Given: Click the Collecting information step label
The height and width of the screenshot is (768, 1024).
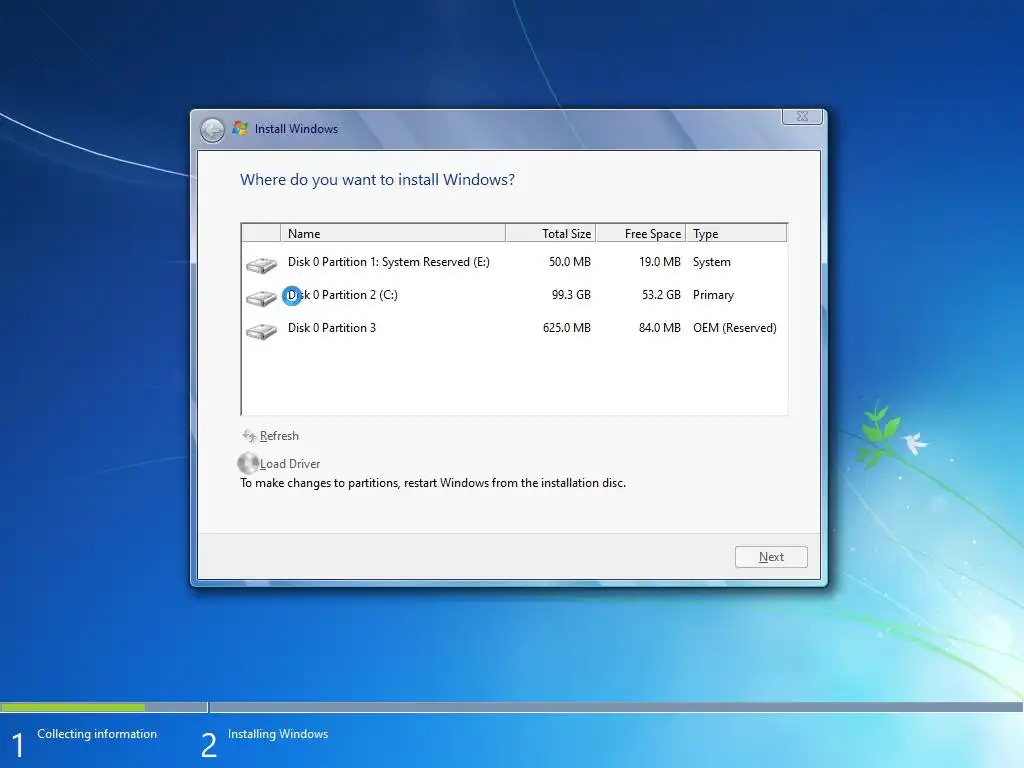Looking at the screenshot, I should coord(97,734).
